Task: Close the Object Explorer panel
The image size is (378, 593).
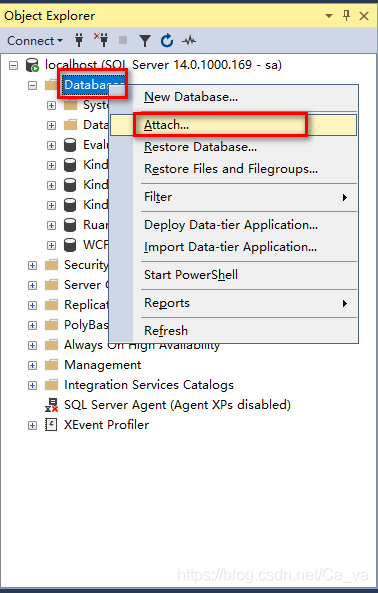Action: pos(364,16)
